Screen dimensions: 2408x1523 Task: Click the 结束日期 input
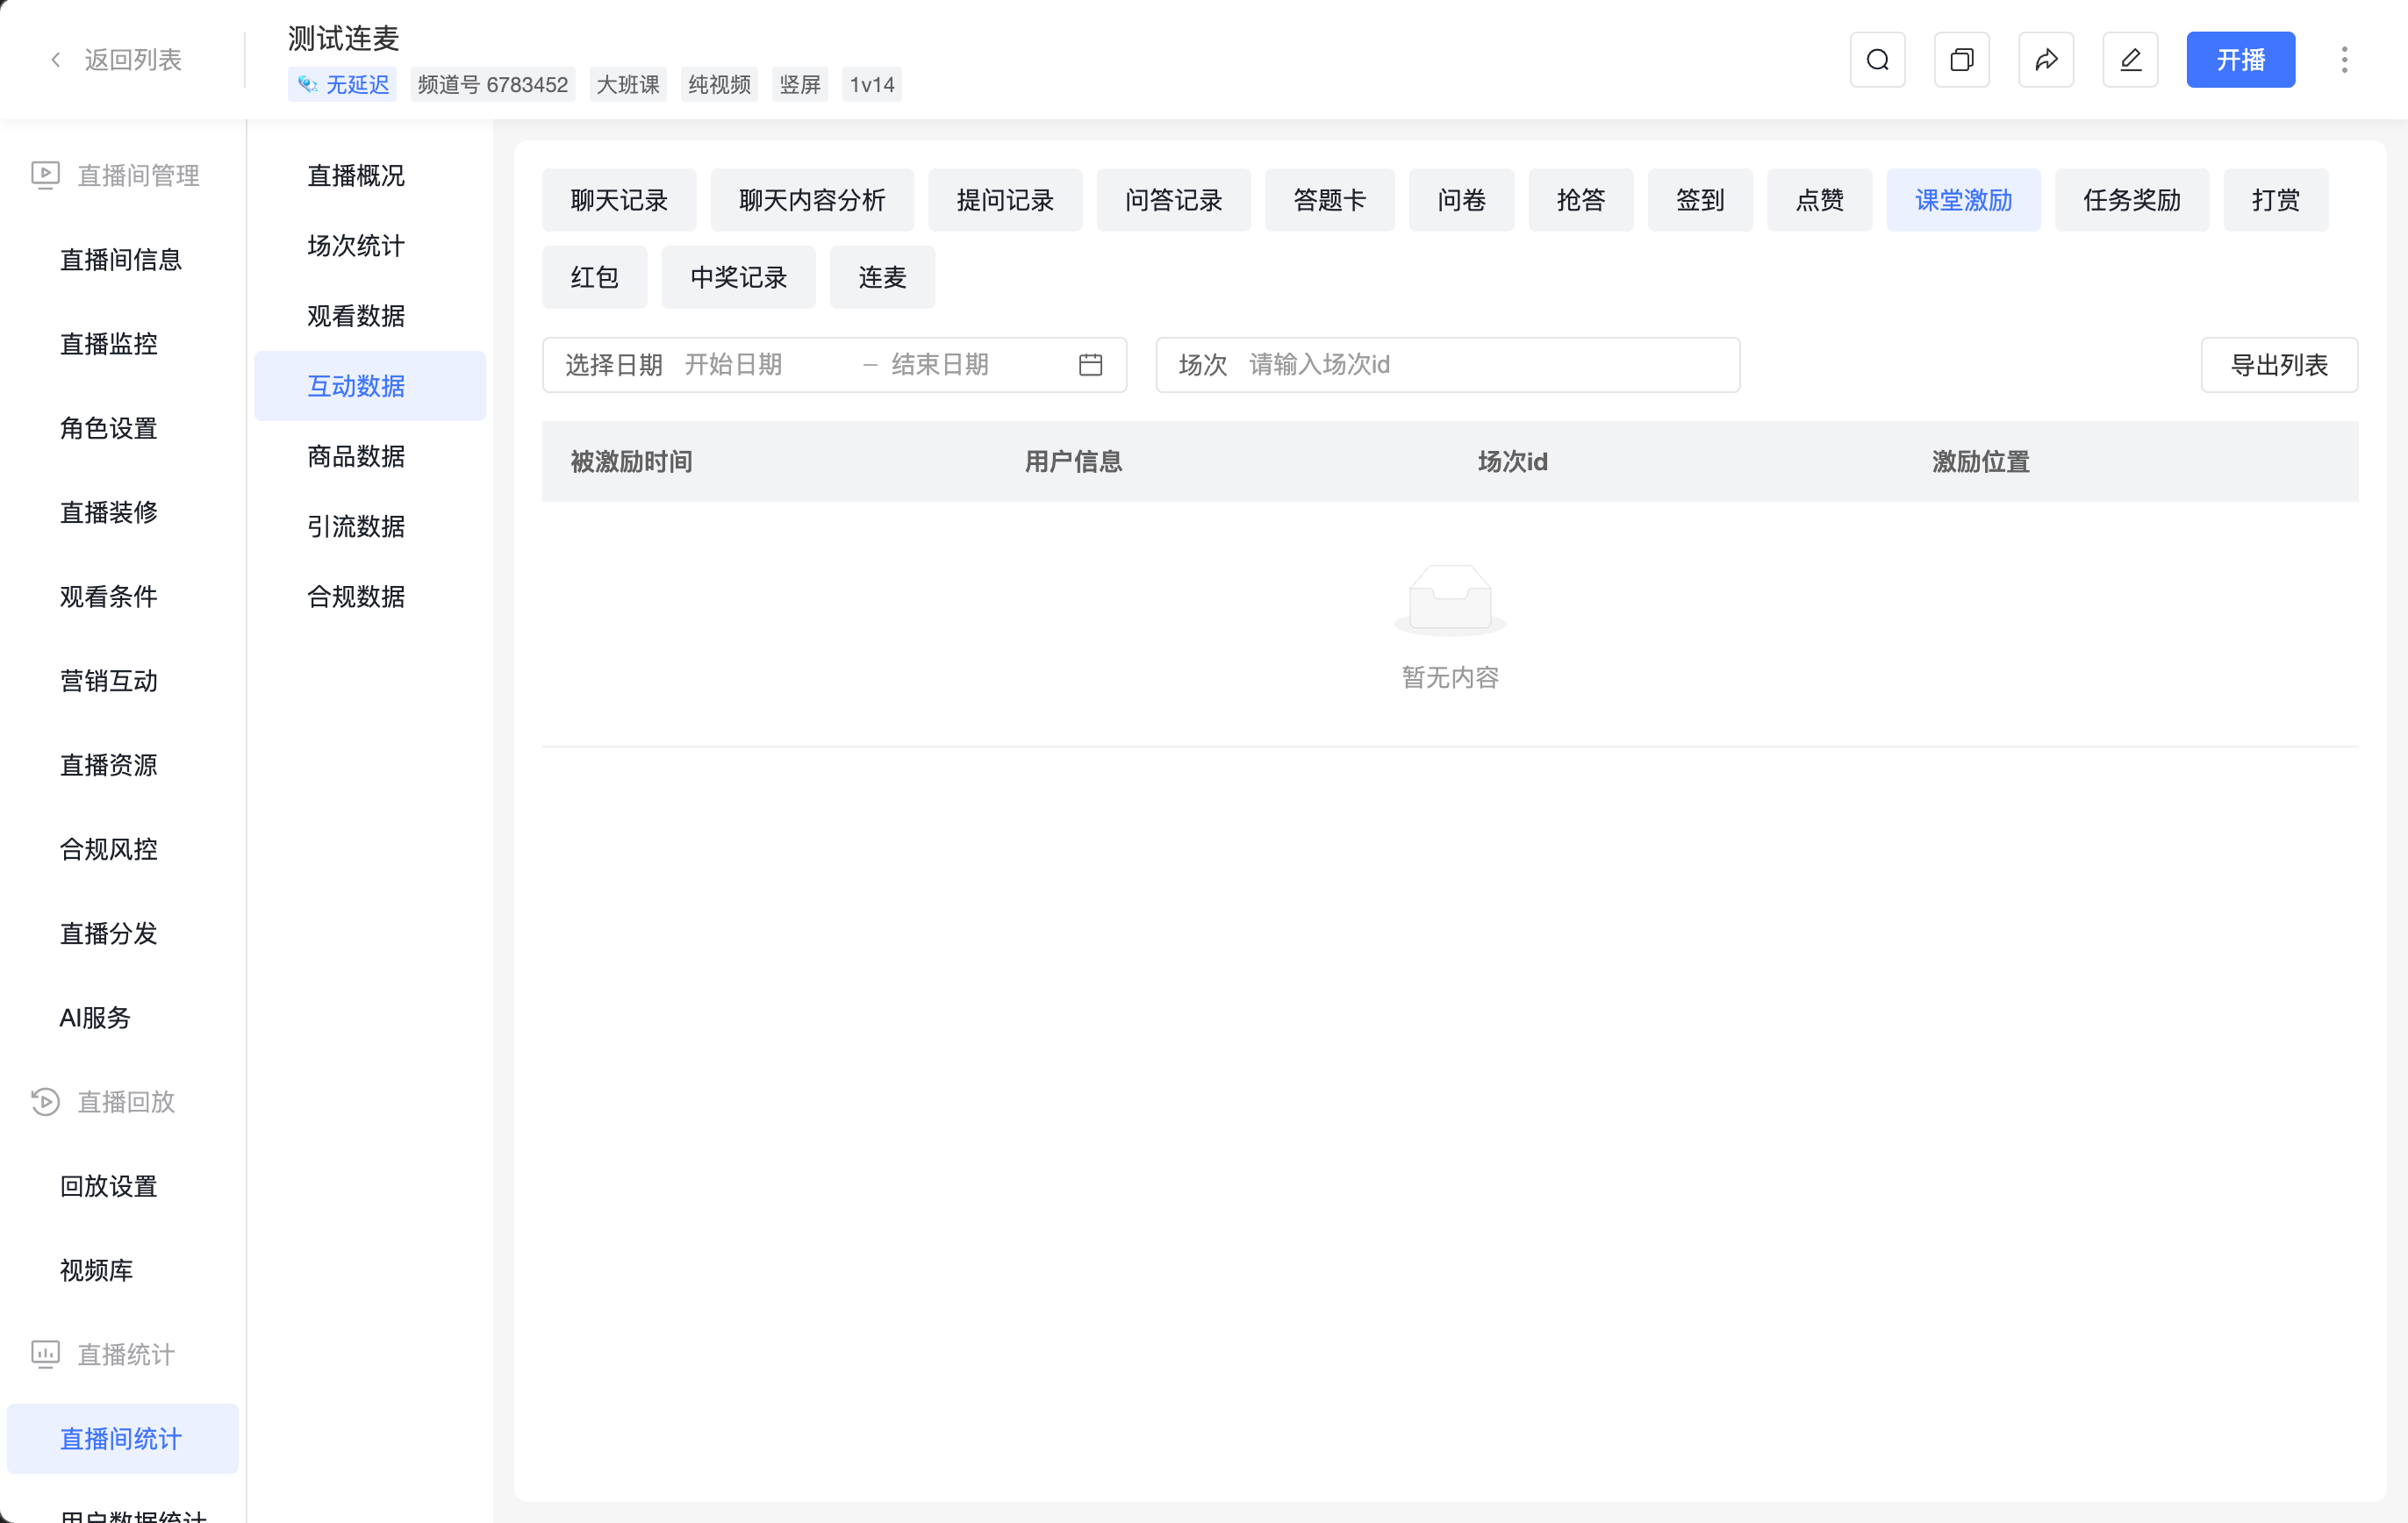(975, 365)
